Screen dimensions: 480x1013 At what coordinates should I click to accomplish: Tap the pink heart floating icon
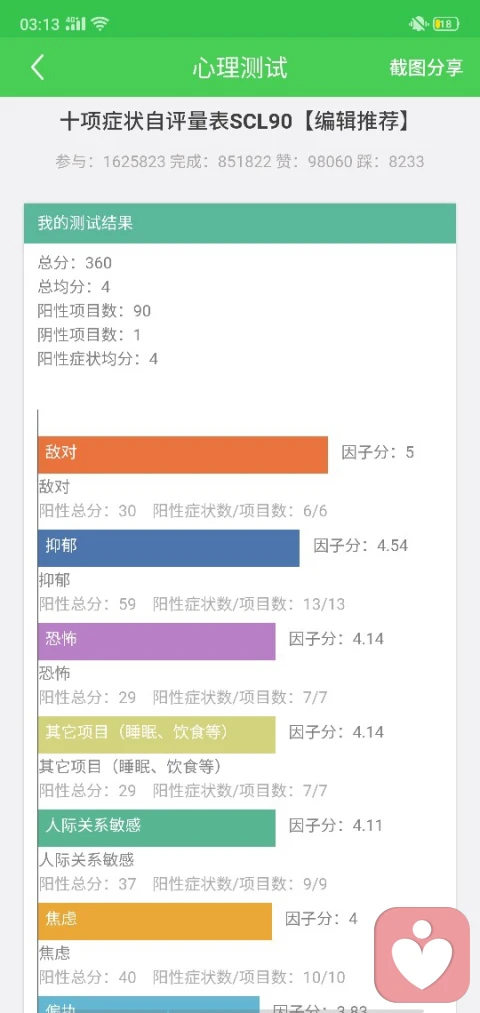click(422, 954)
